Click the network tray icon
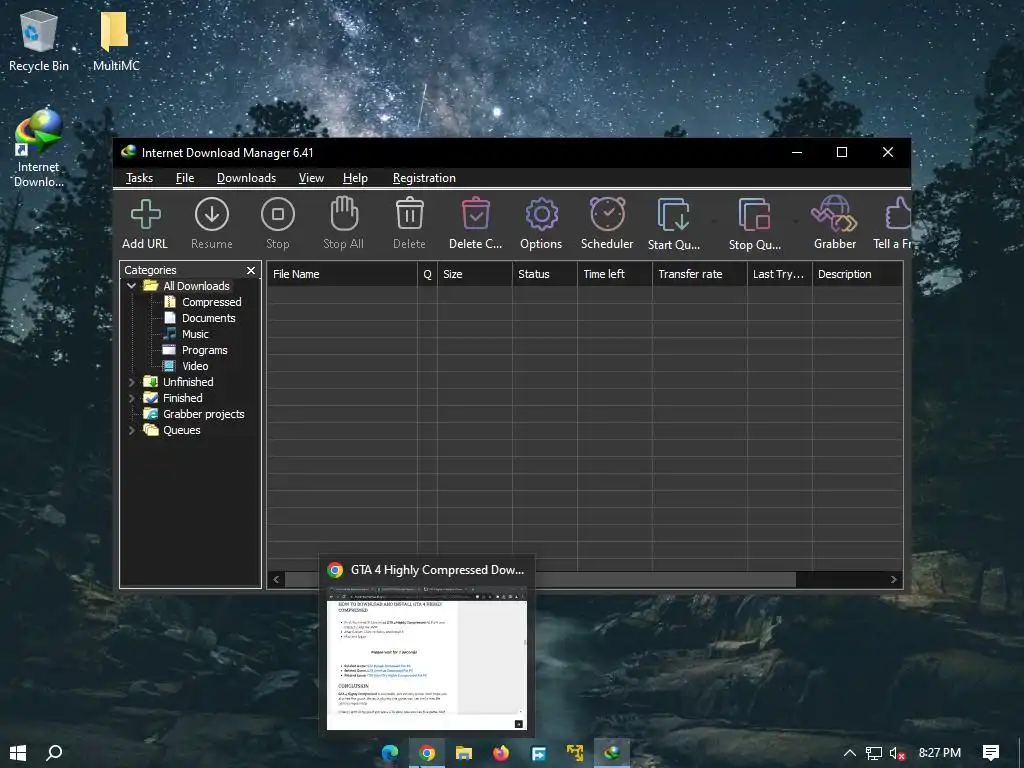This screenshot has height=768, width=1024. click(874, 753)
